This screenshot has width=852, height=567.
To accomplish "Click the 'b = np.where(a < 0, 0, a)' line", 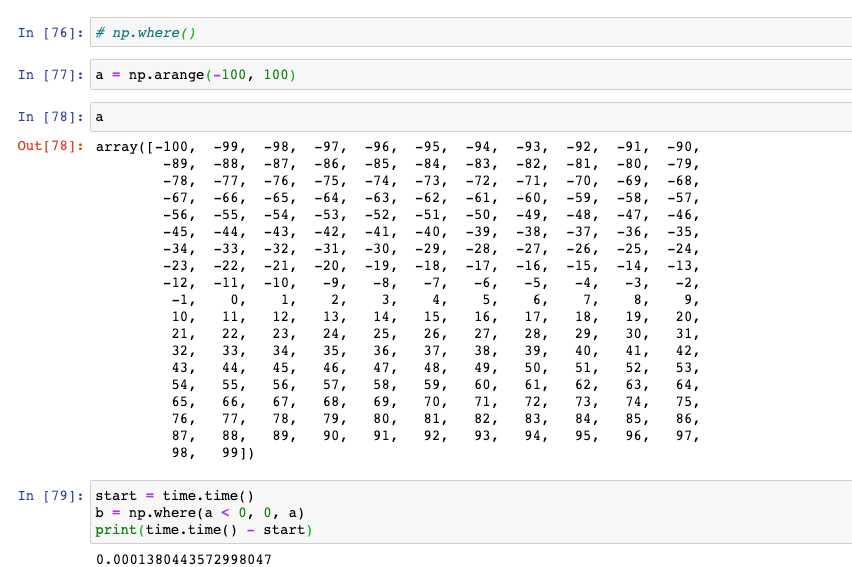I will click(200, 513).
